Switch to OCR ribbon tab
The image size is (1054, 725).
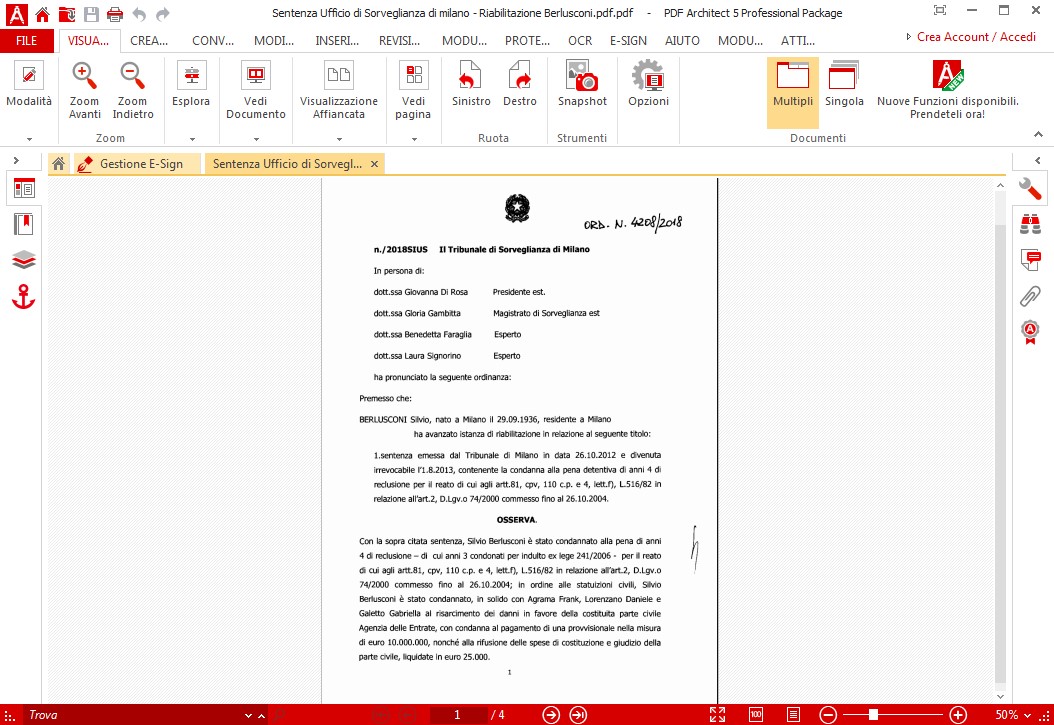579,41
